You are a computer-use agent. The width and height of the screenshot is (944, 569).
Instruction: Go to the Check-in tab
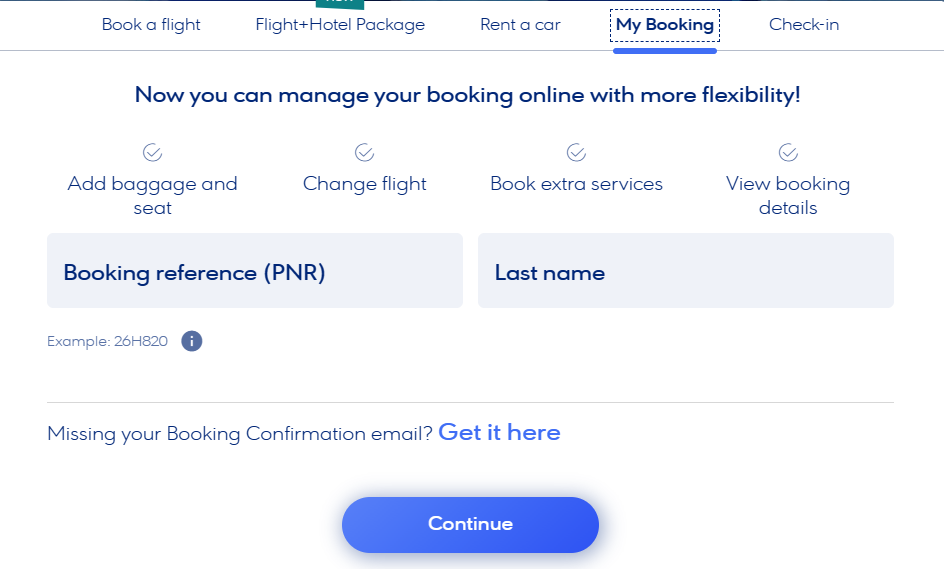[x=804, y=25]
